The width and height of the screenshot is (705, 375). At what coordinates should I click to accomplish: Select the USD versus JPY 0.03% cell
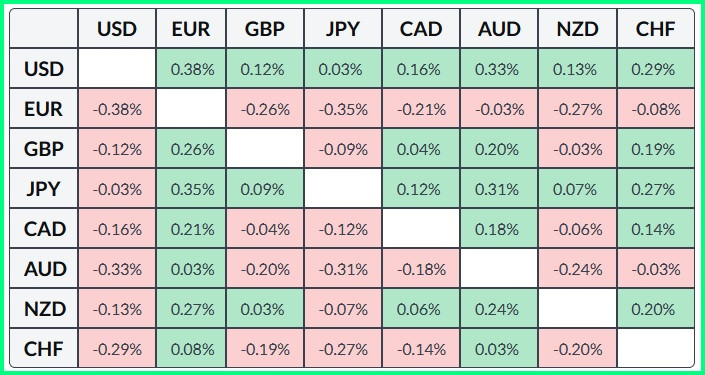point(343,69)
